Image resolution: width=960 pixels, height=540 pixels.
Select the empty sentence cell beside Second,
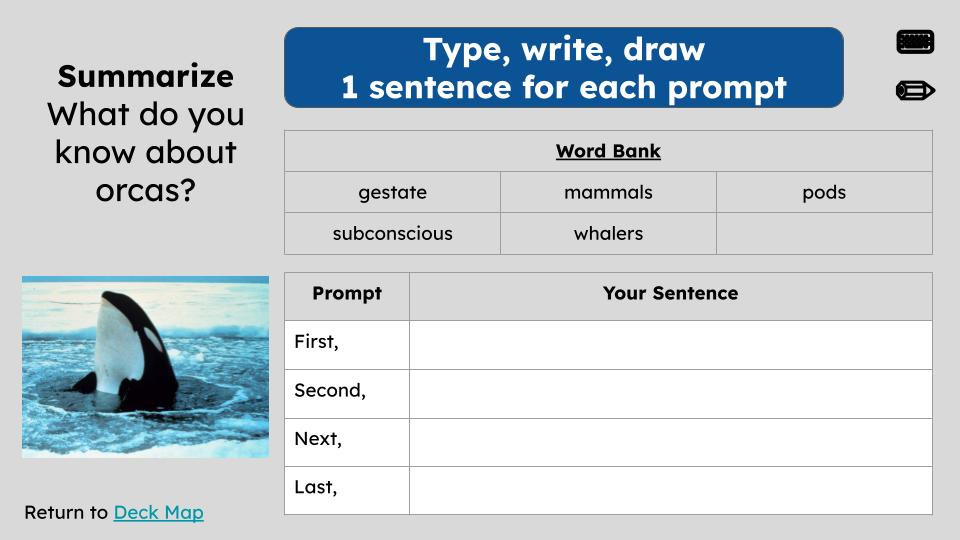670,394
